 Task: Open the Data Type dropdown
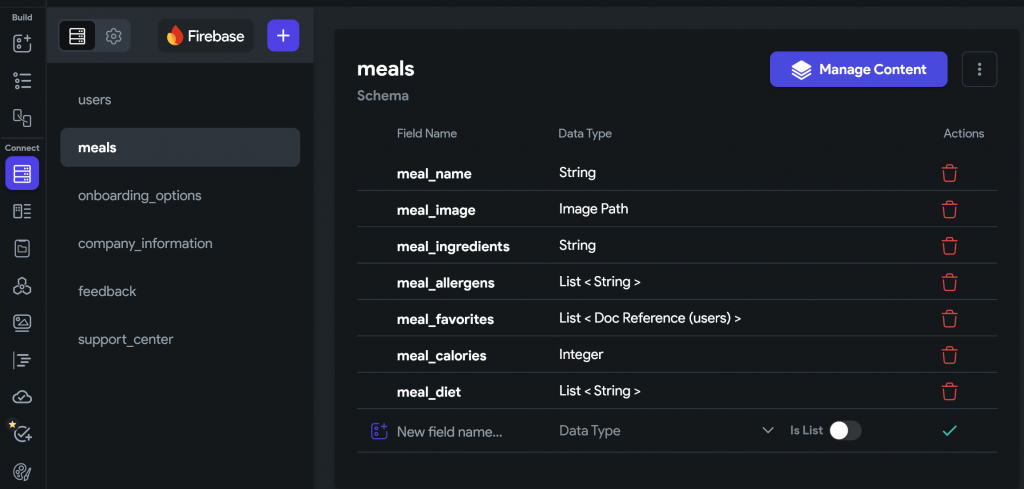coord(666,431)
